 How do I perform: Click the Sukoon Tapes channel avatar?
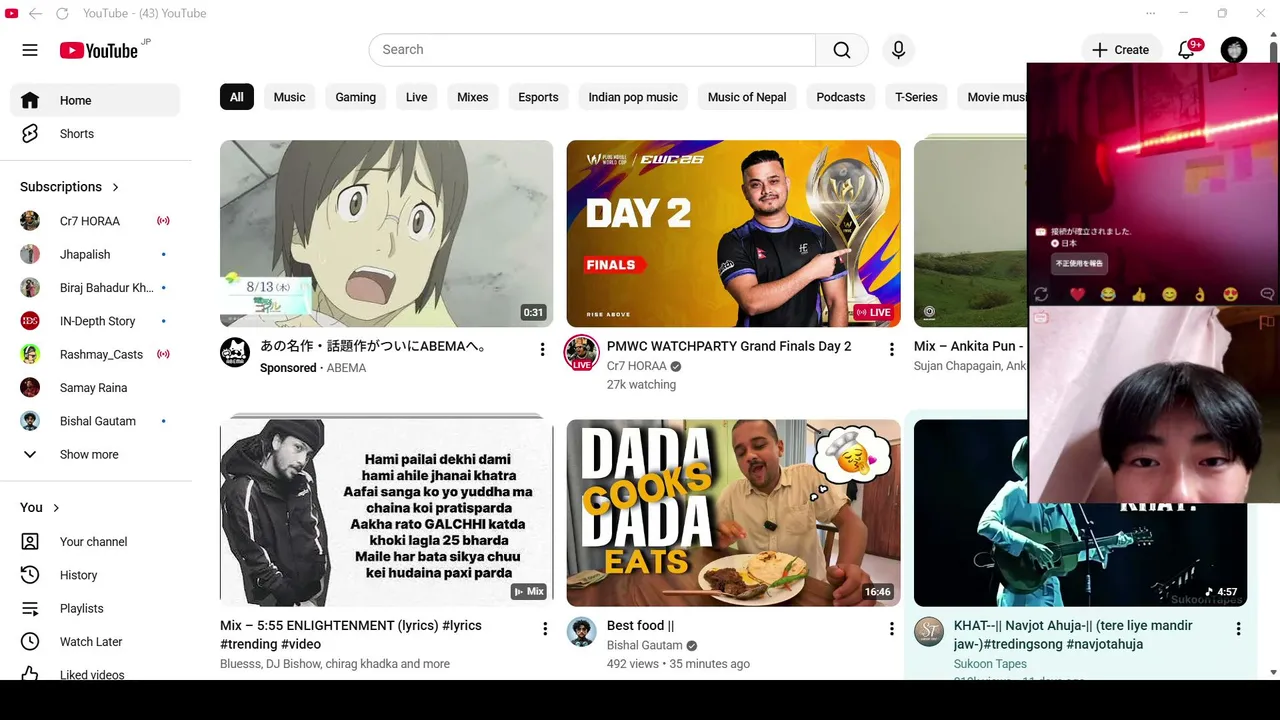pyautogui.click(x=929, y=631)
